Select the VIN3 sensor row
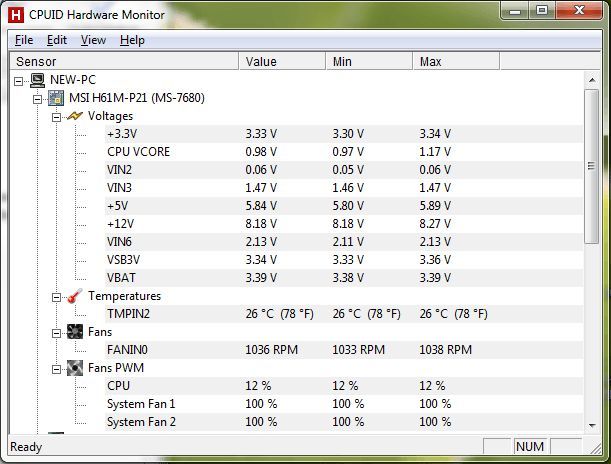The height and width of the screenshot is (464, 611). 344,188
